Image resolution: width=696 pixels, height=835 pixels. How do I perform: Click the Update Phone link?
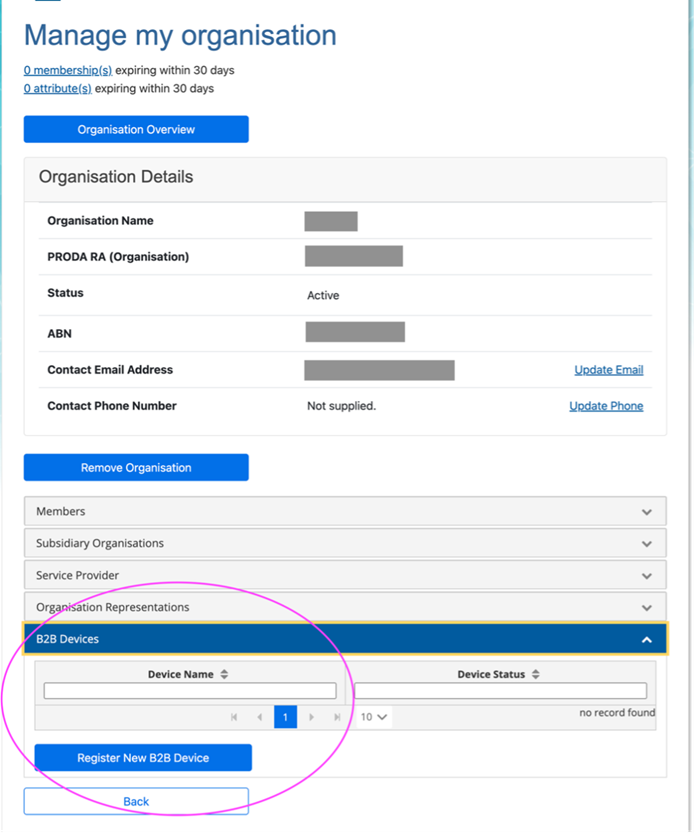point(606,406)
